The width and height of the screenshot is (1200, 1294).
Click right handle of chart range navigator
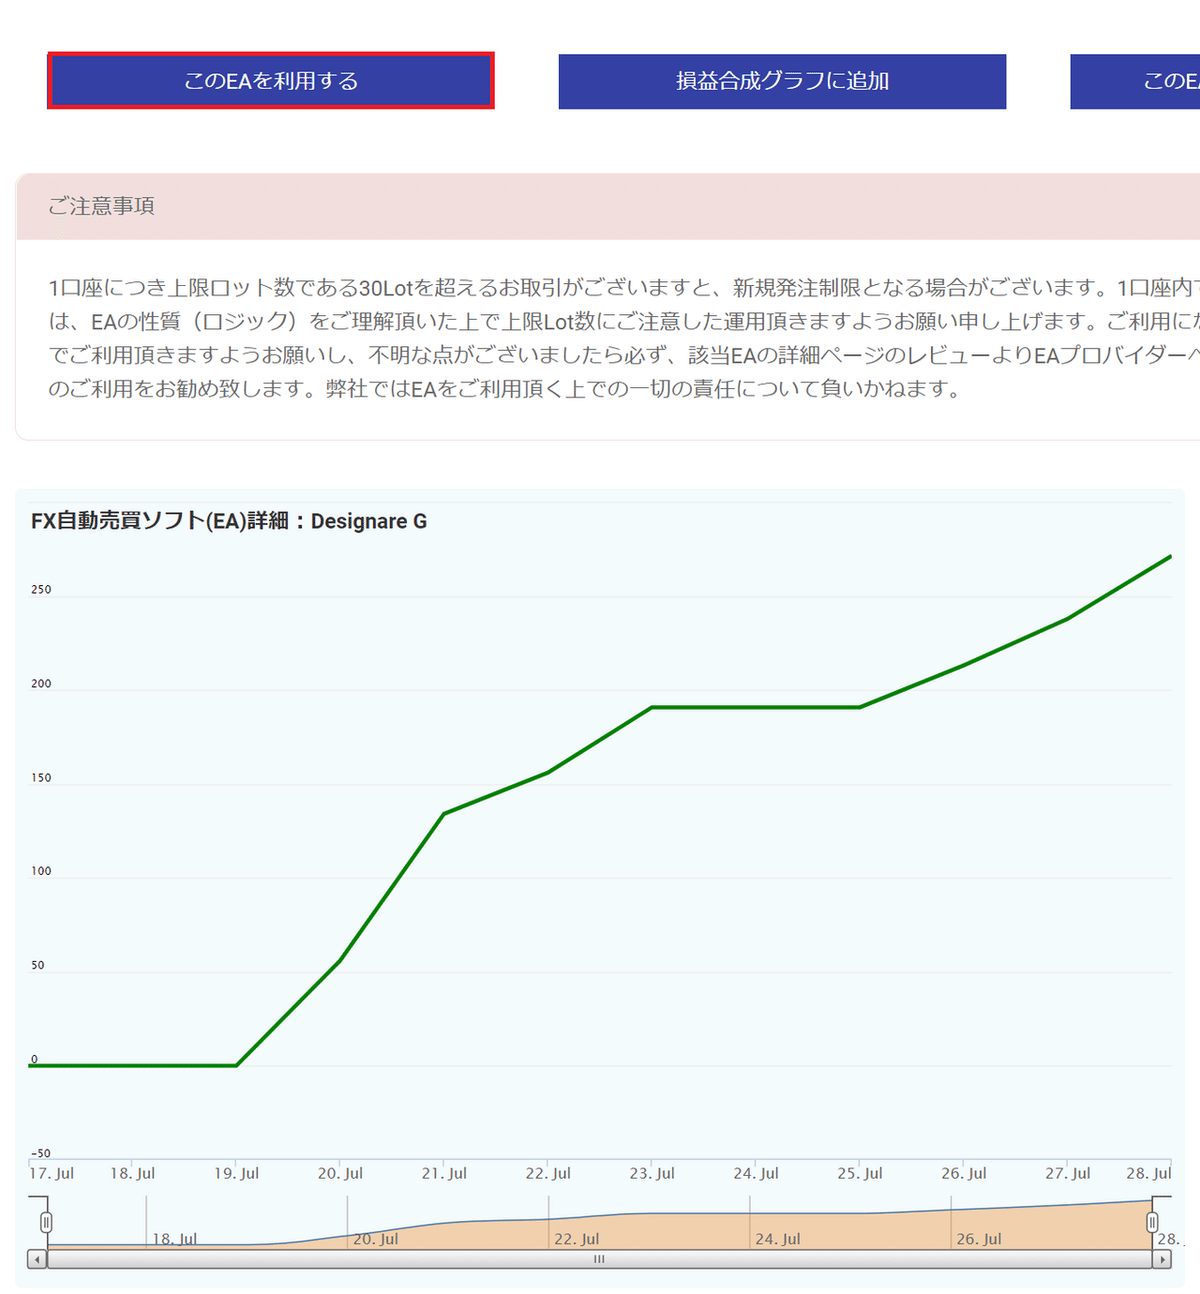click(x=1152, y=1222)
